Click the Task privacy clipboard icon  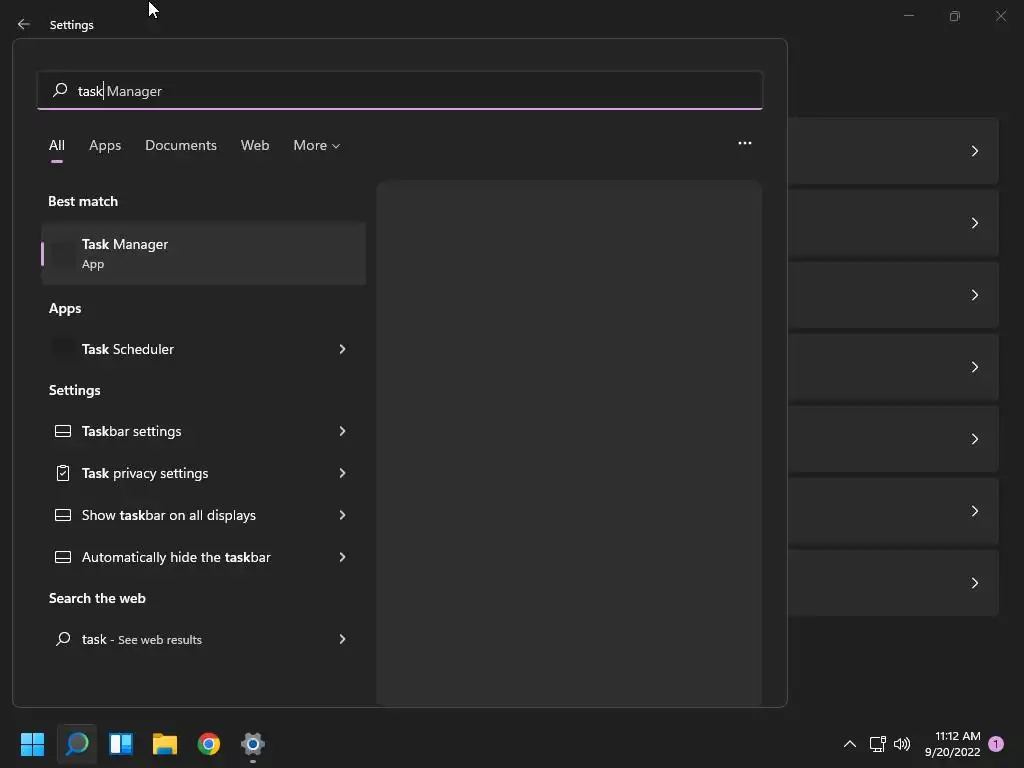pyautogui.click(x=63, y=473)
